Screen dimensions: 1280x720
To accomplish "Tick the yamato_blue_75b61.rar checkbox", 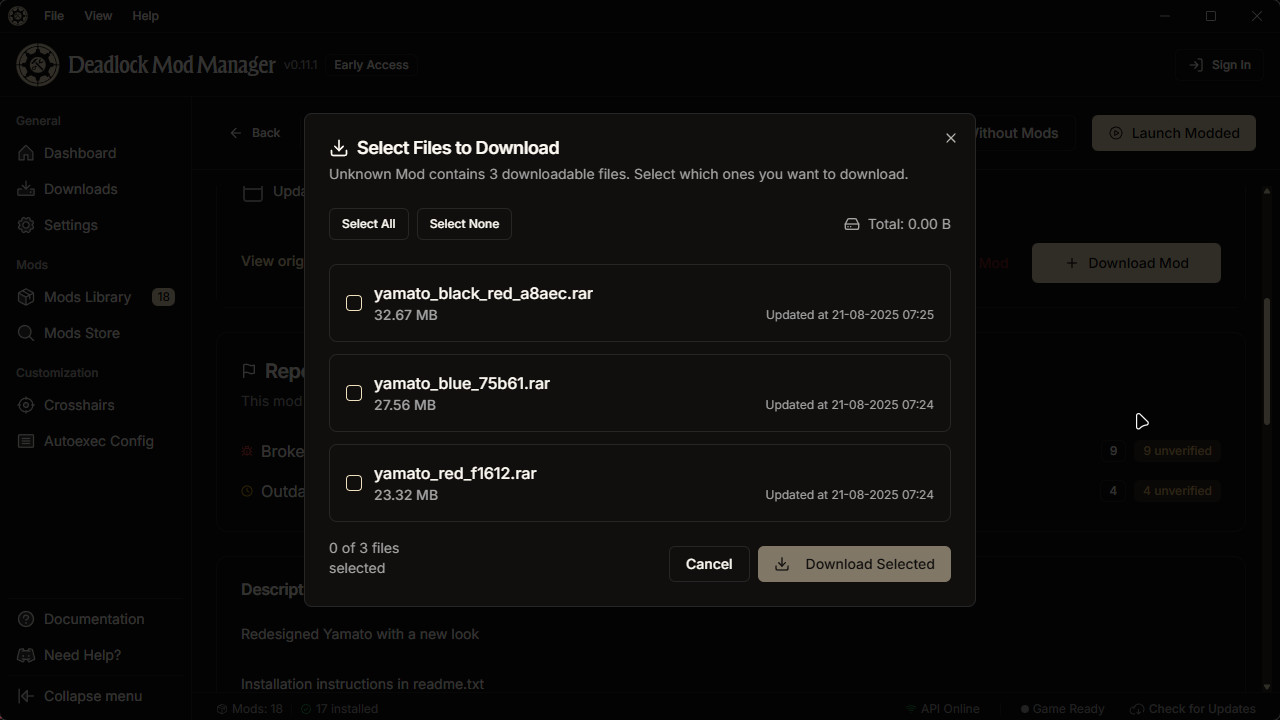I will [x=354, y=393].
